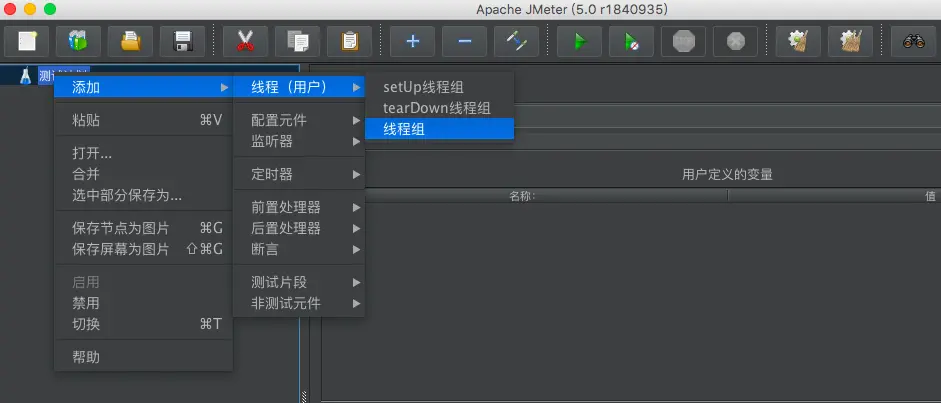Click the New test plan toolbar icon

(26, 41)
